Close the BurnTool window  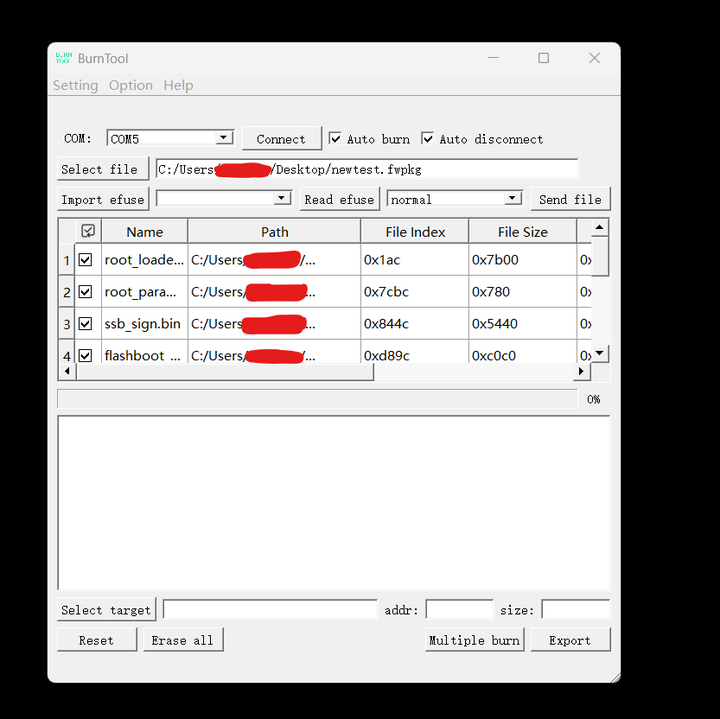[x=595, y=58]
